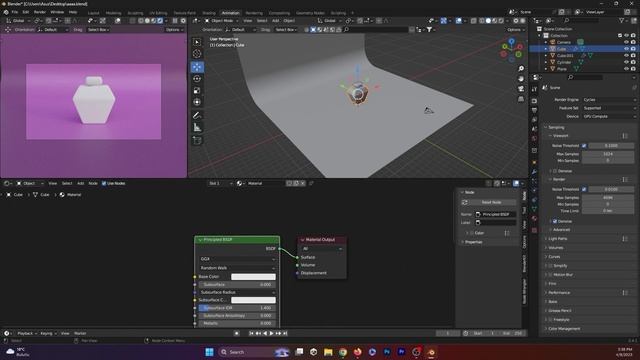Click the Reset Node button
Screen dimensions: 640x360
point(491,202)
